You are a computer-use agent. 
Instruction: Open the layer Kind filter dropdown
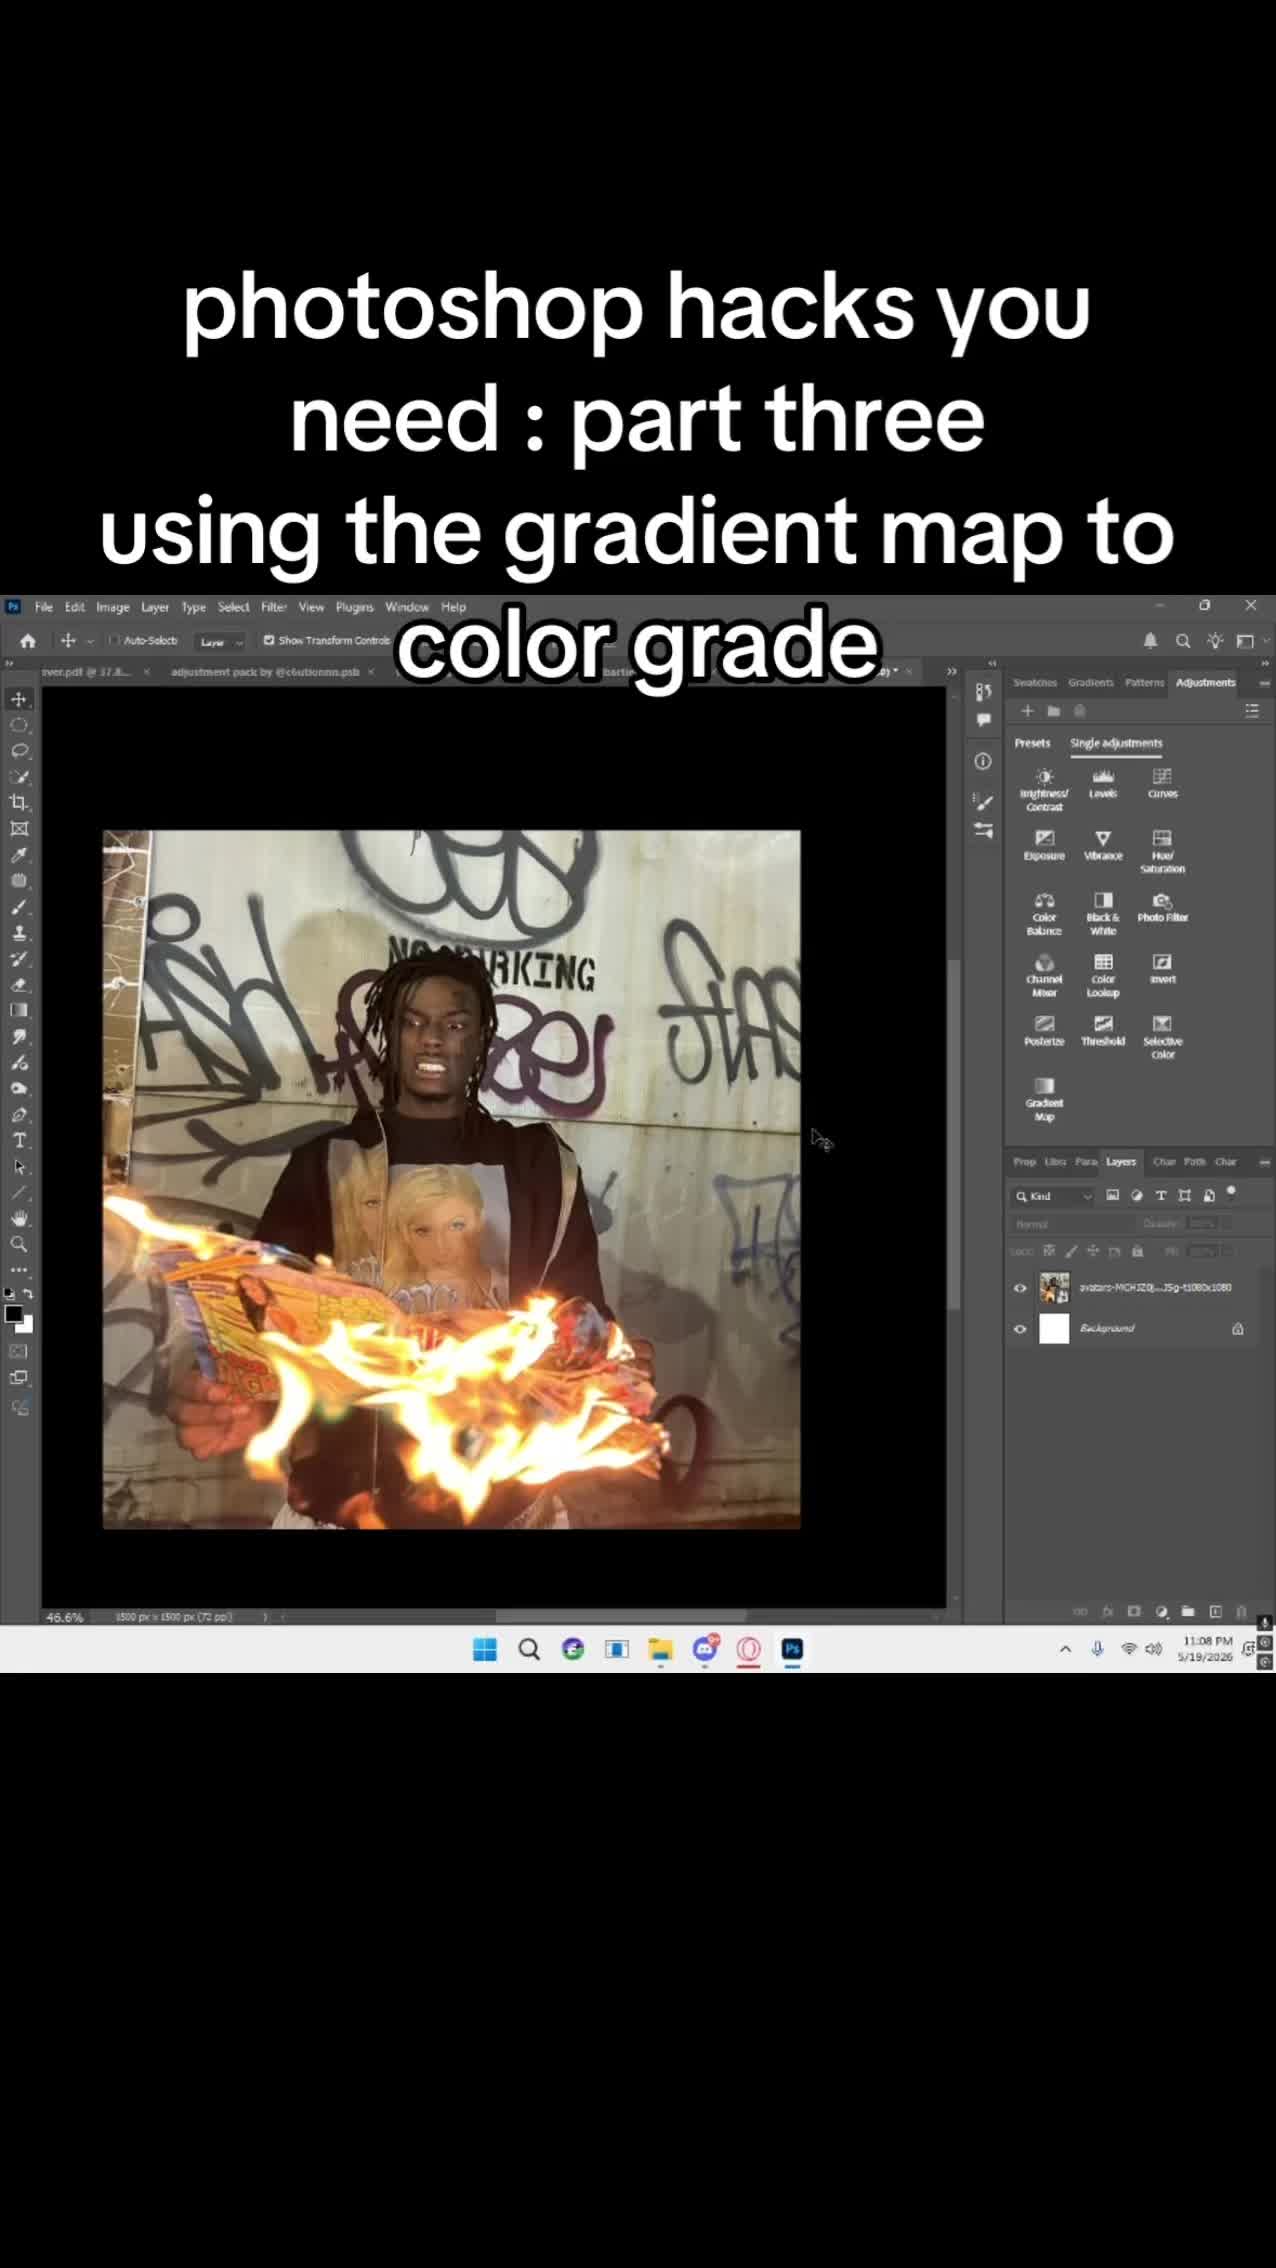[1054, 1196]
